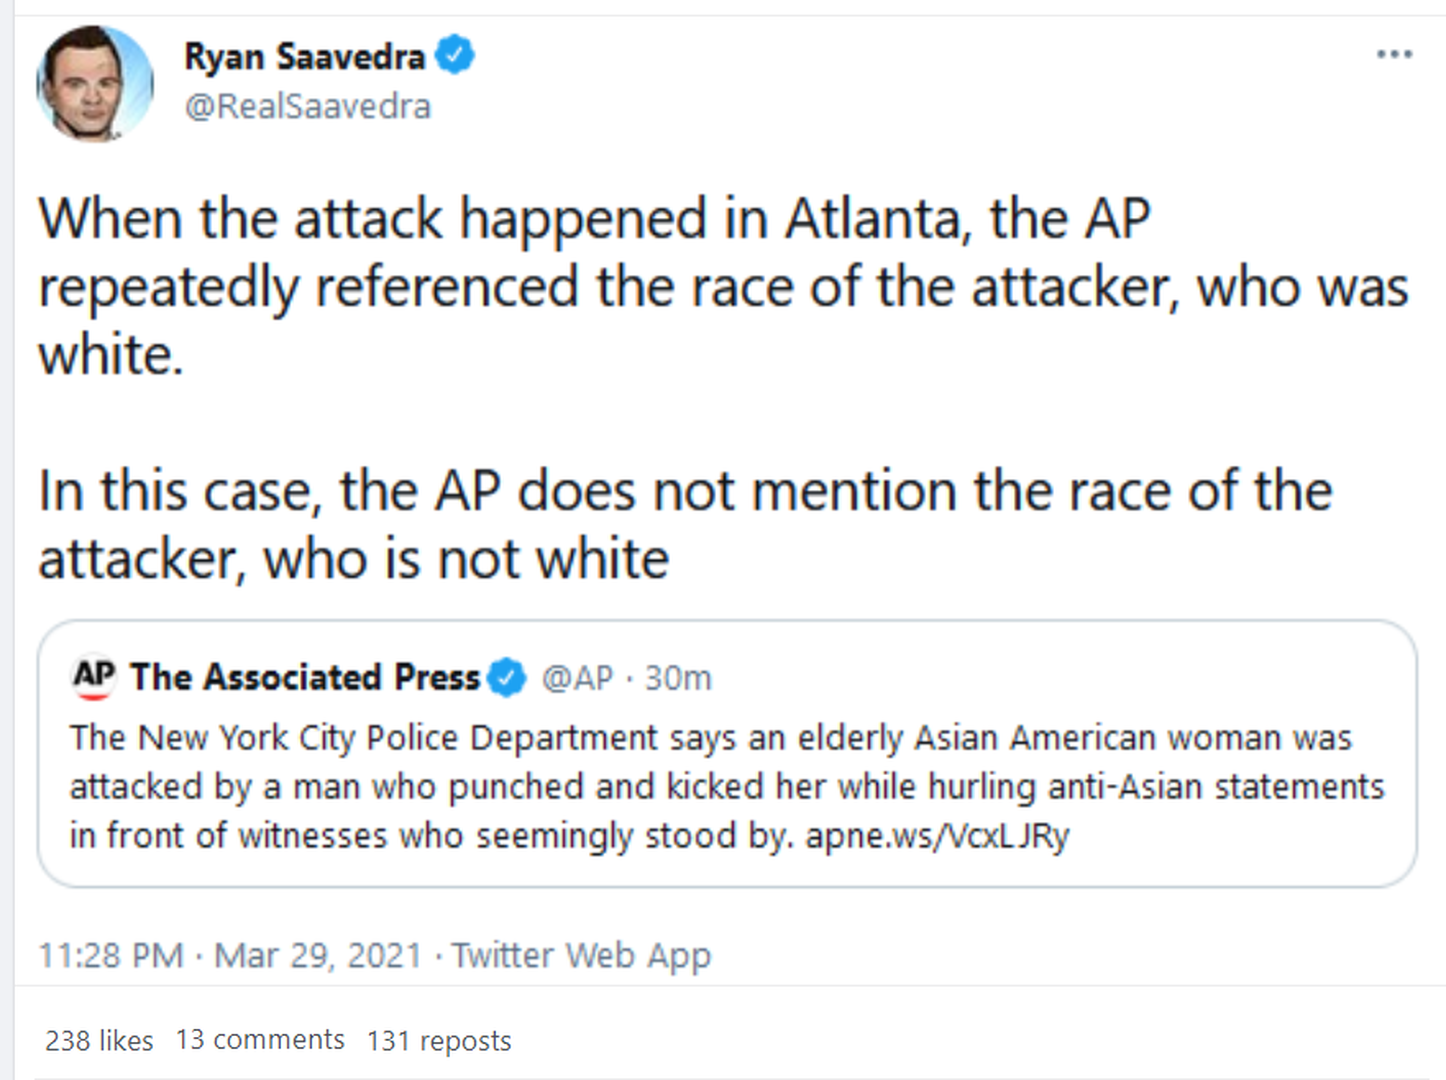Viewport: 1446px width, 1080px height.
Task: Click the AP logo in quoted tweet
Action: (94, 676)
